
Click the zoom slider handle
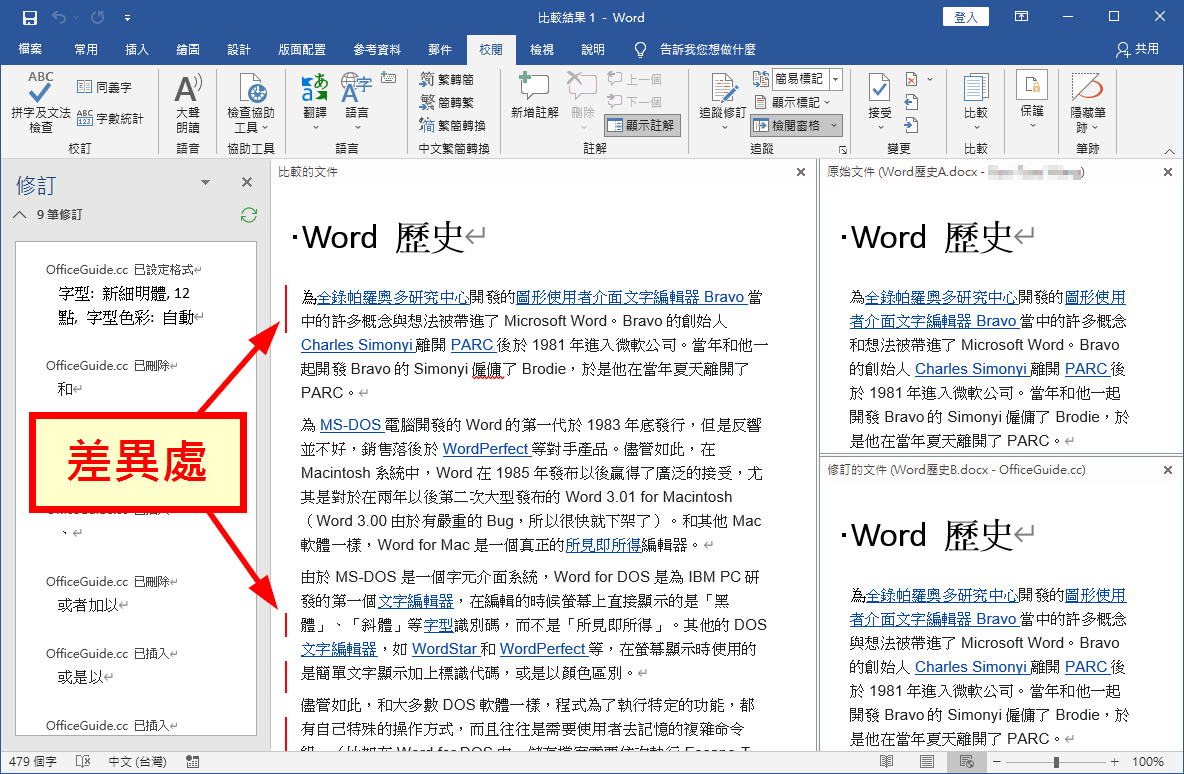coord(1056,762)
